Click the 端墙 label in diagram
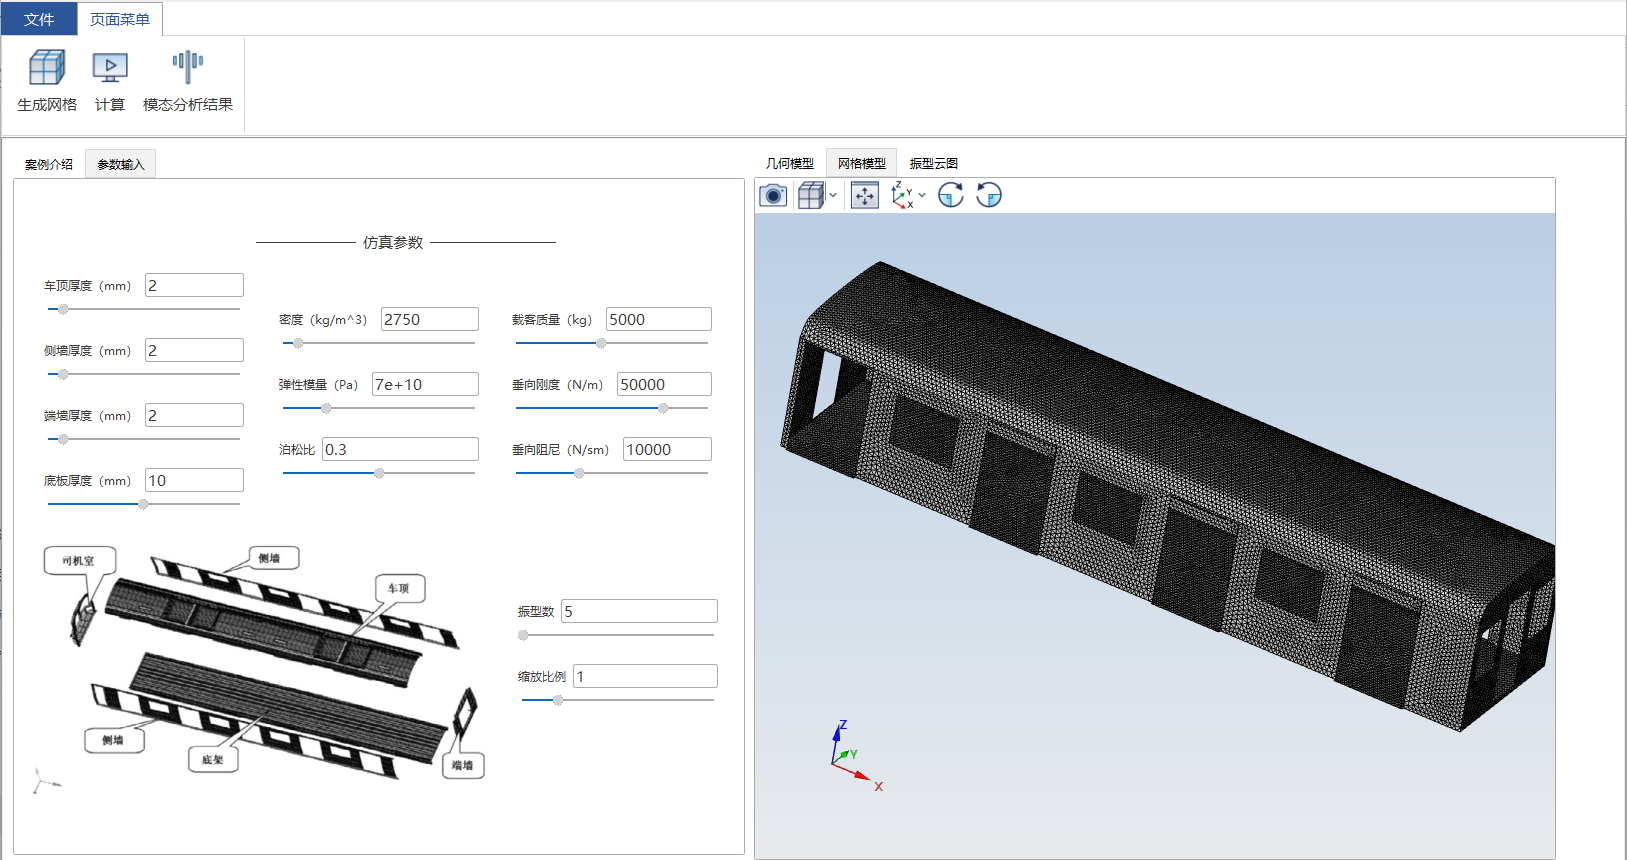The width and height of the screenshot is (1627, 860). [462, 766]
